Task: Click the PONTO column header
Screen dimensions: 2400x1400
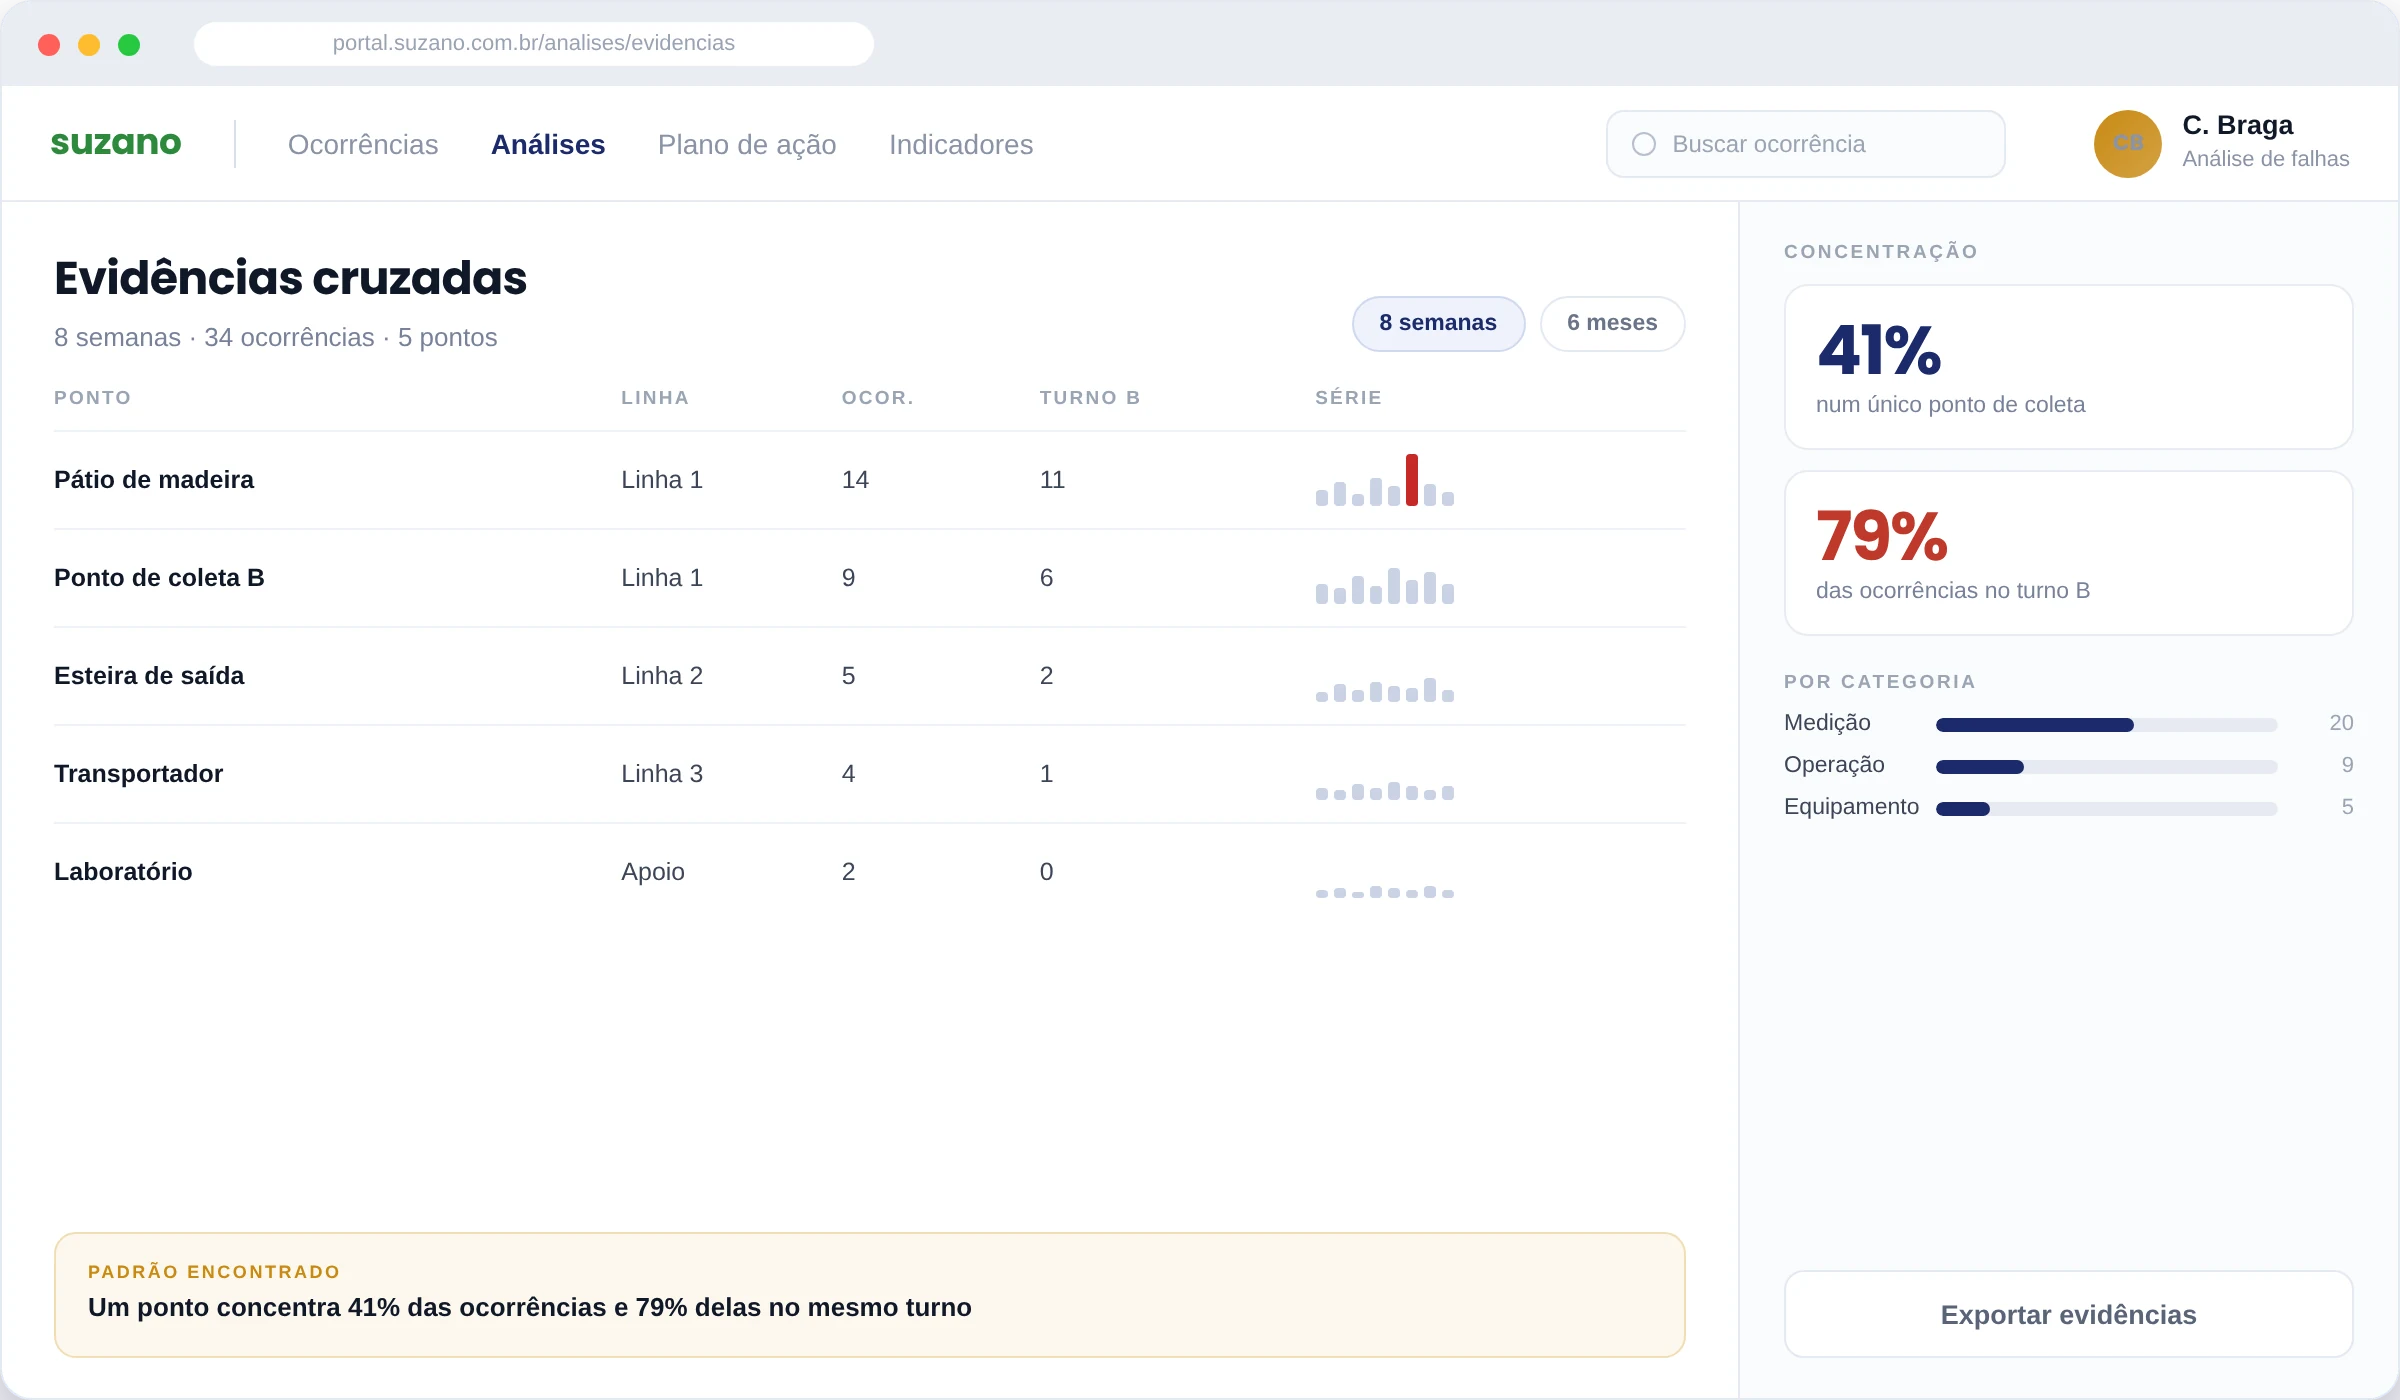Action: tap(92, 398)
